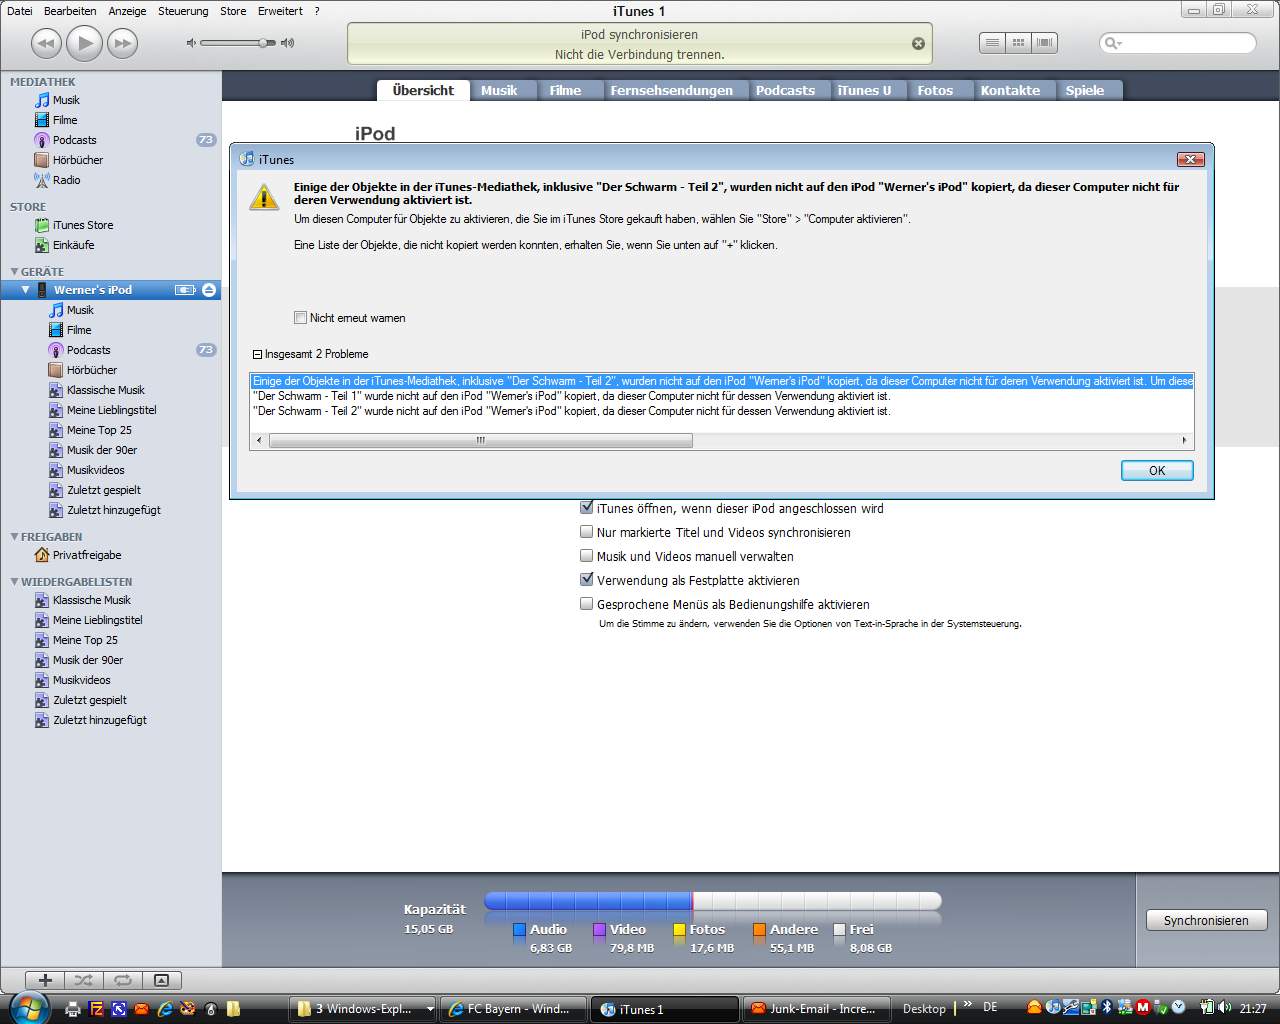Add a new playlist with plus button
This screenshot has height=1024, width=1280.
point(45,980)
